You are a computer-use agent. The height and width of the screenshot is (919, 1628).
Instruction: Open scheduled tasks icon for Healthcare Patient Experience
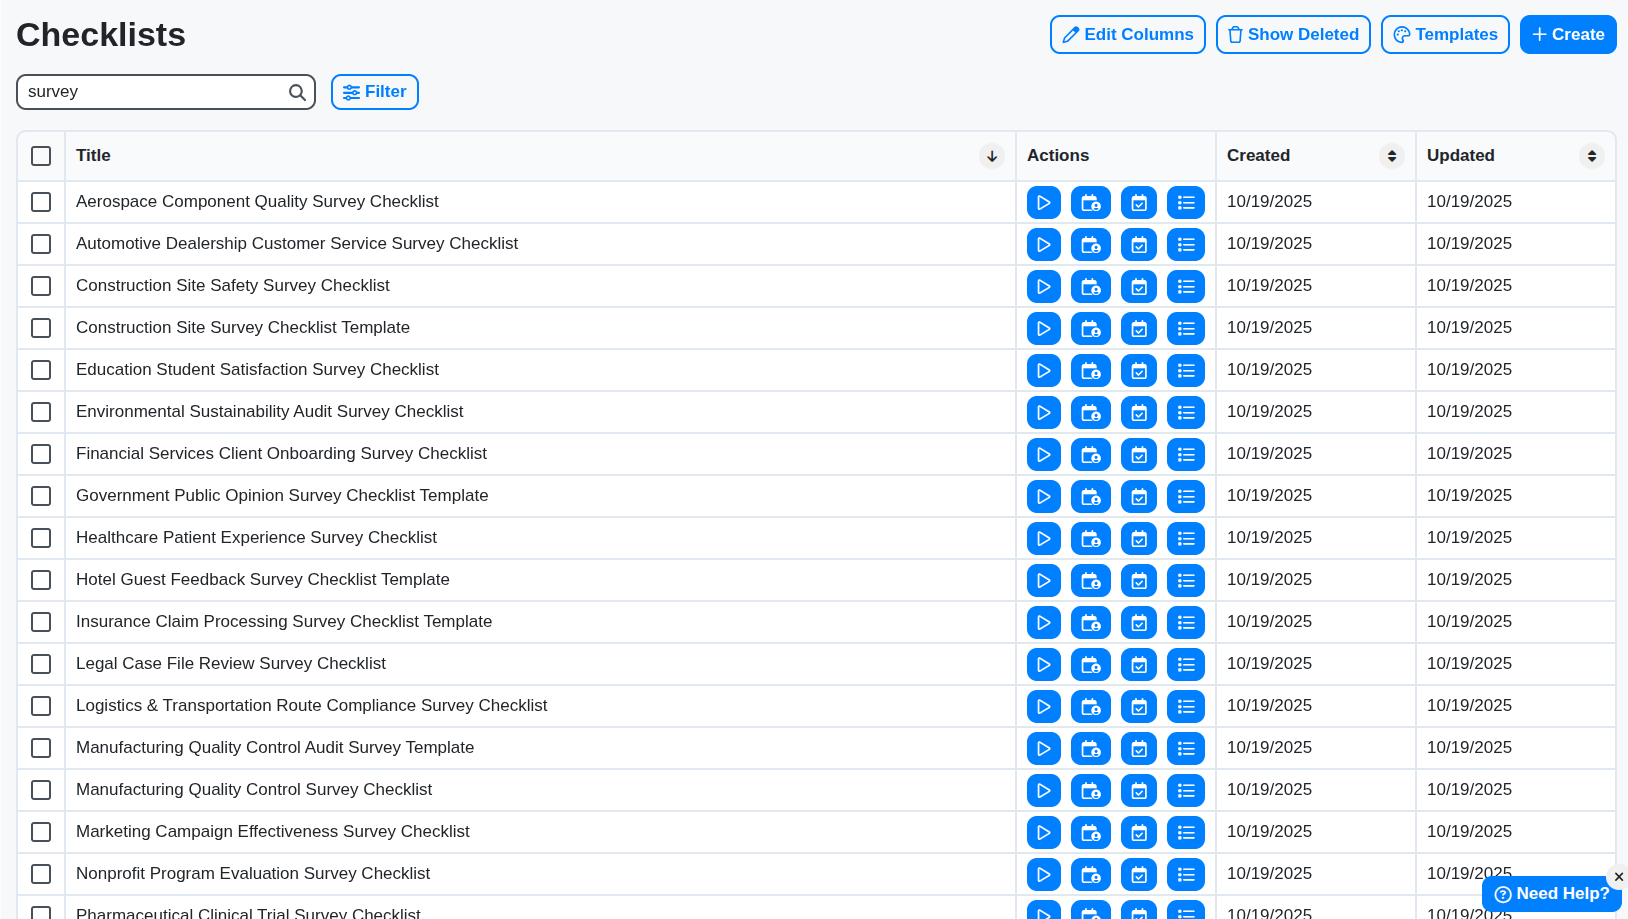(x=1139, y=538)
